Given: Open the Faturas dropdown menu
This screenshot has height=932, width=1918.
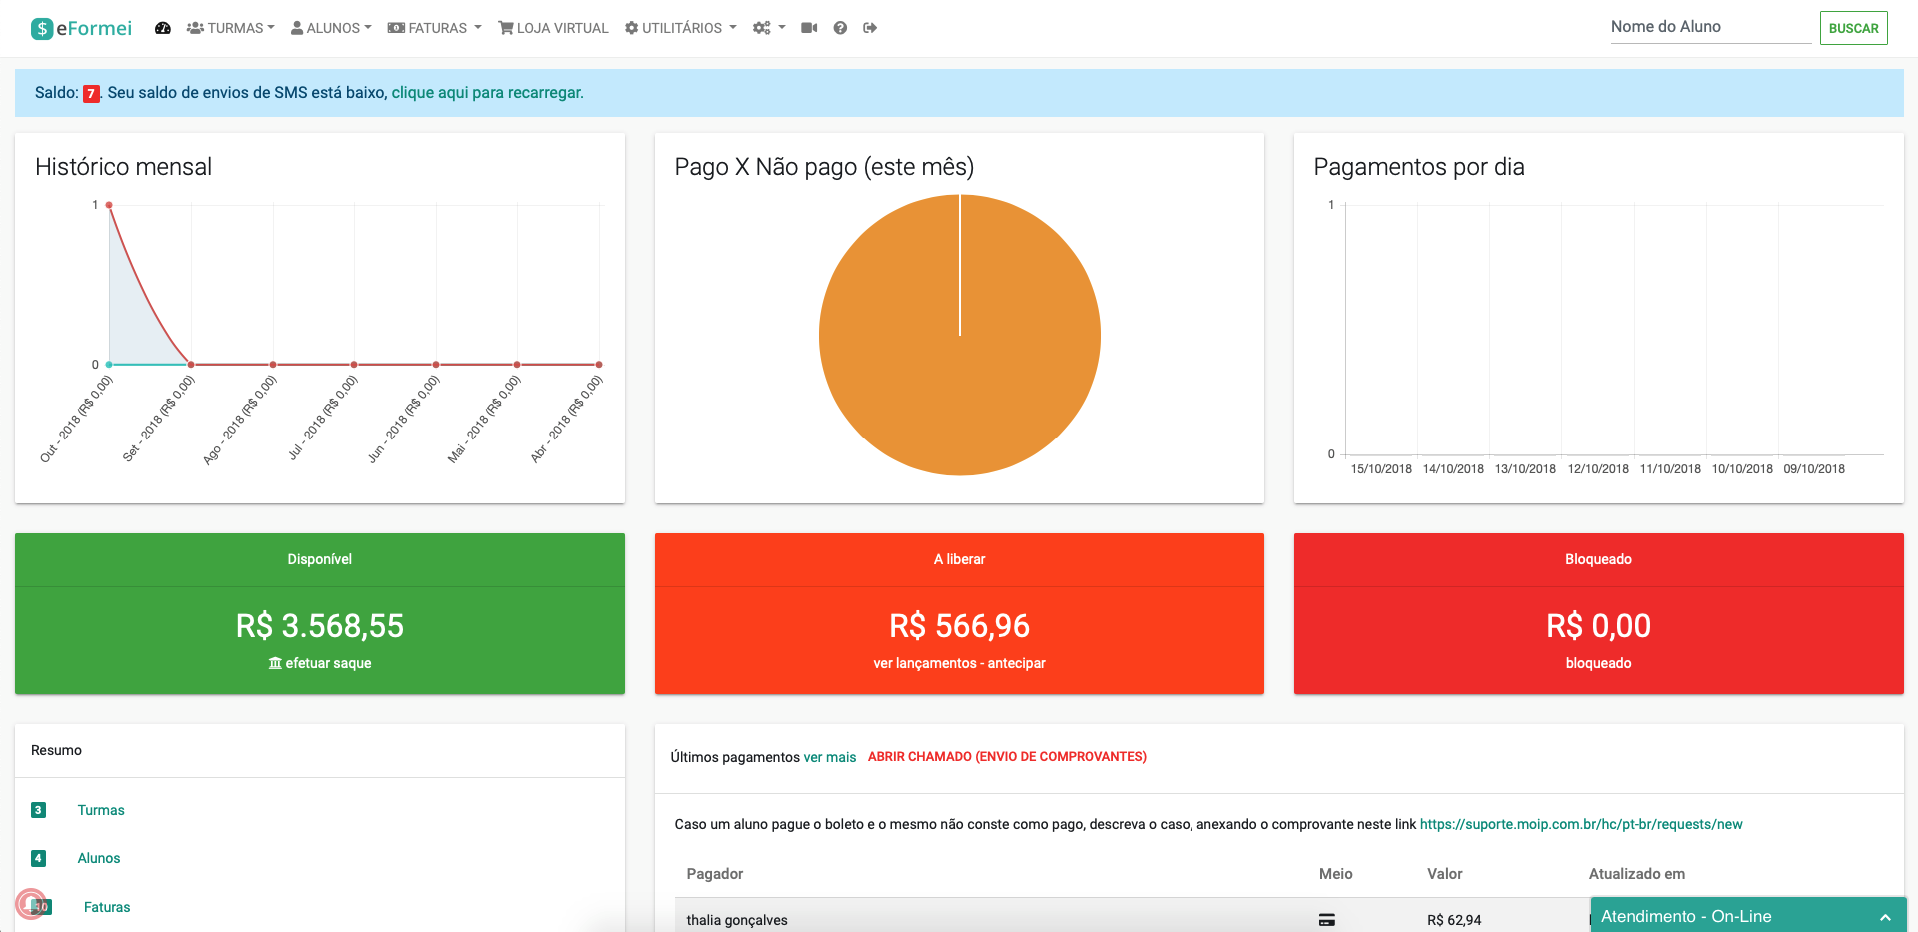Looking at the screenshot, I should pyautogui.click(x=435, y=28).
